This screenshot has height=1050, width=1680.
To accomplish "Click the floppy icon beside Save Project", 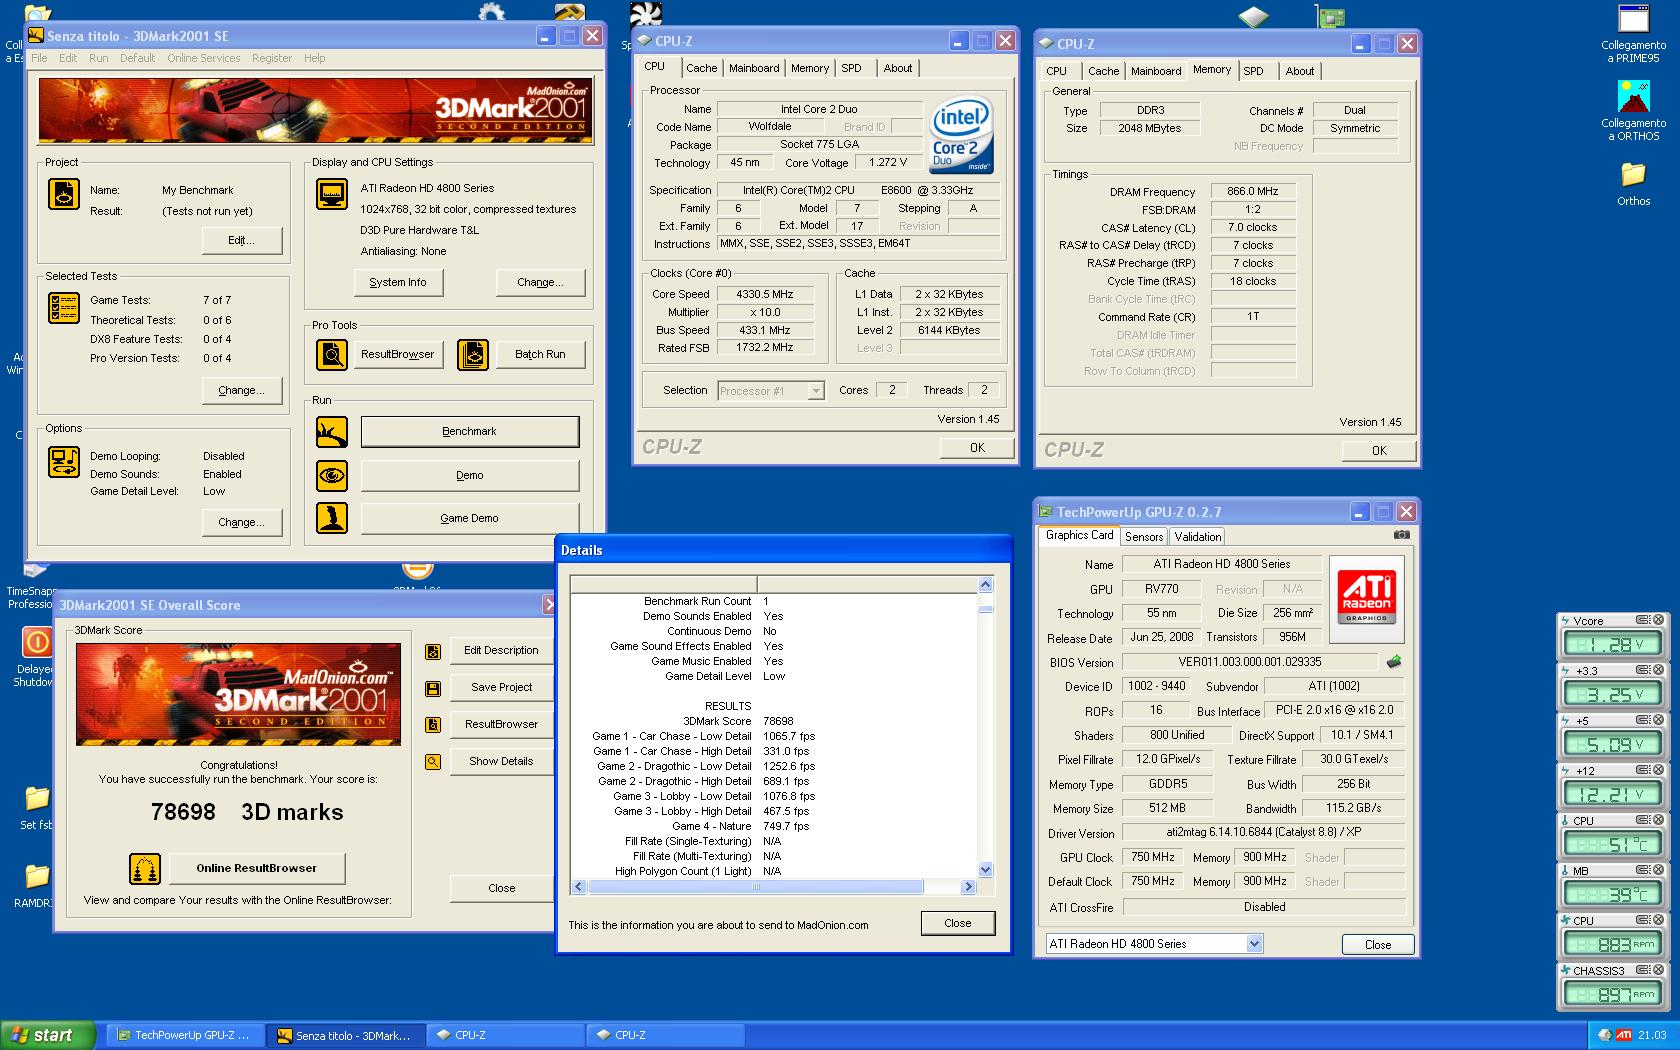I will pyautogui.click(x=433, y=688).
